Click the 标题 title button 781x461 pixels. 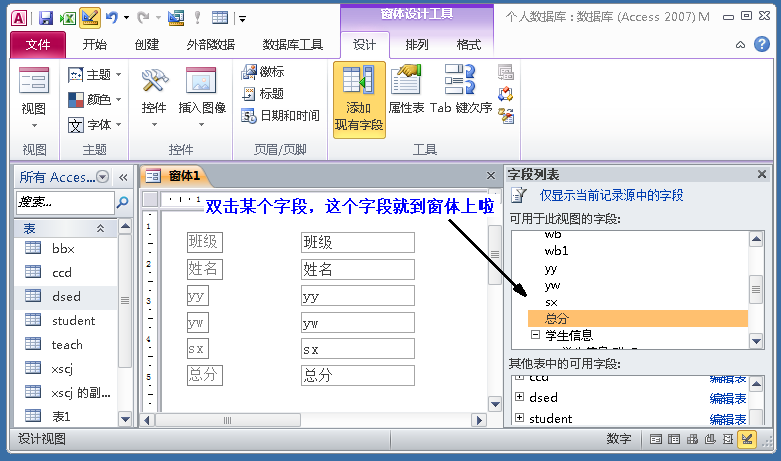(x=262, y=94)
